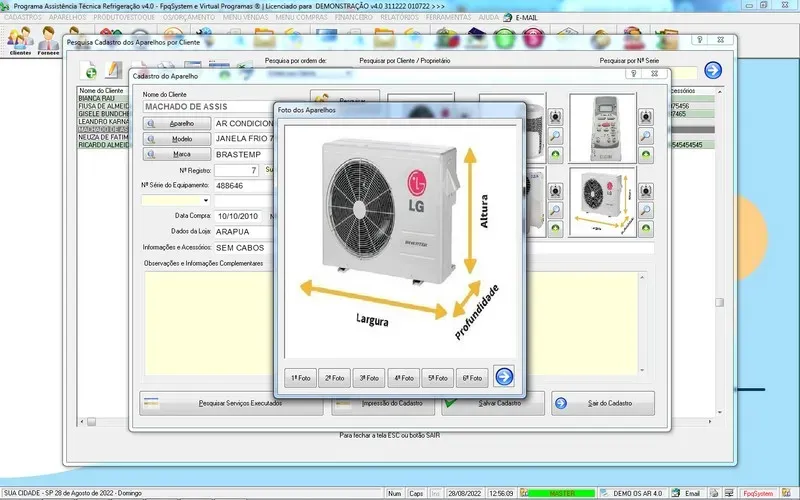Click magnifier icon right of remote control thumbnail
The image size is (800, 500).
tap(646, 135)
